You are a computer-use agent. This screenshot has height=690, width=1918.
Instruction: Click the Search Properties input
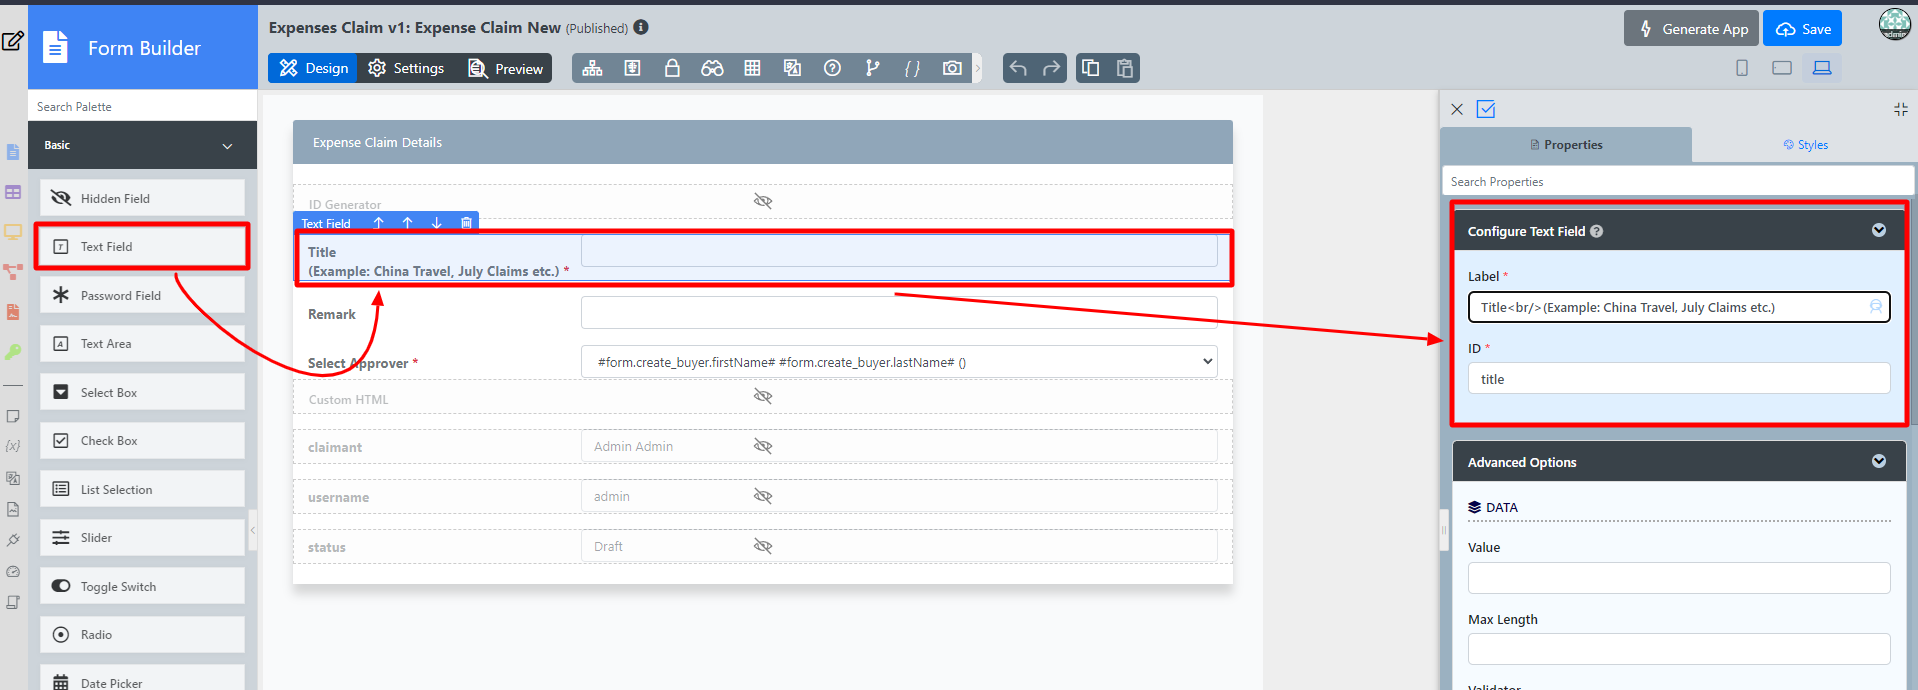pos(1678,181)
